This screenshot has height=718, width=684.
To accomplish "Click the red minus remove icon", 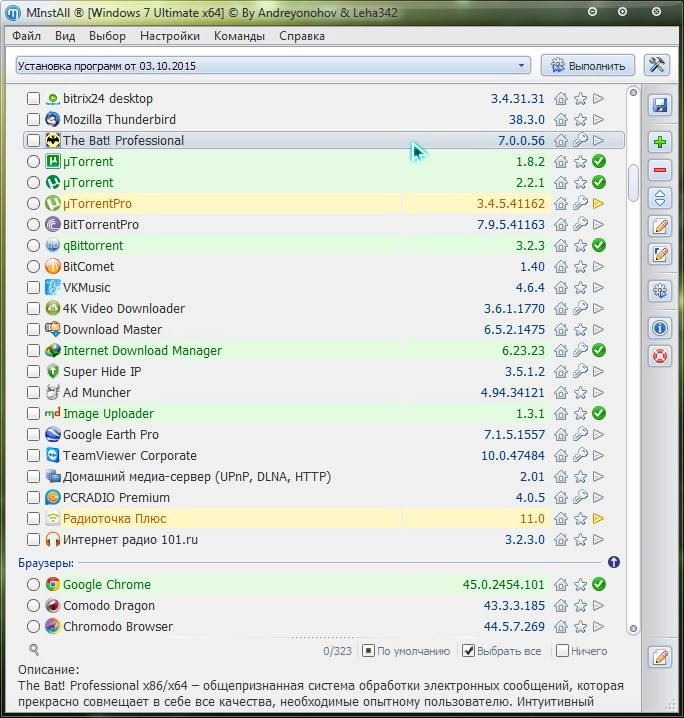I will tap(660, 170).
